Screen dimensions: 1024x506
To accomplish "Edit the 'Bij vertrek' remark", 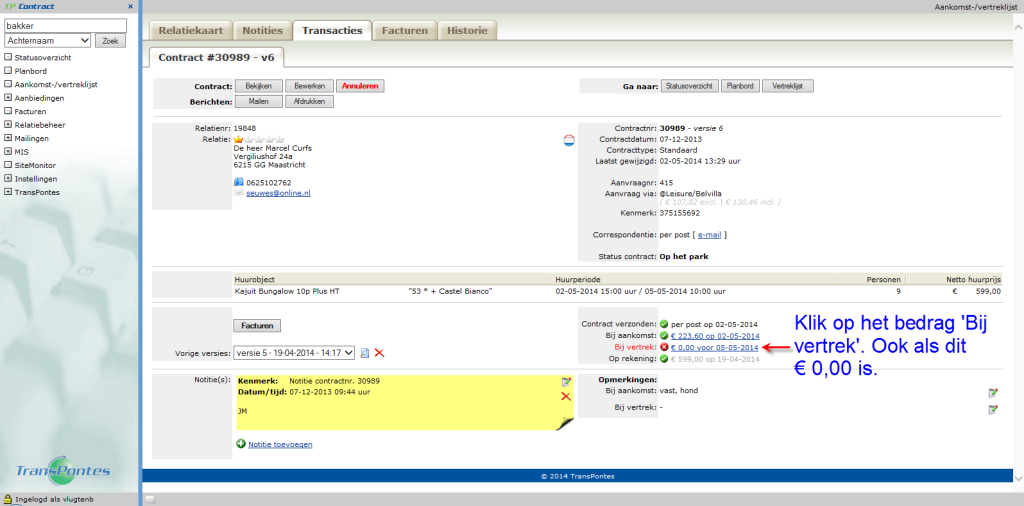I will 992,409.
